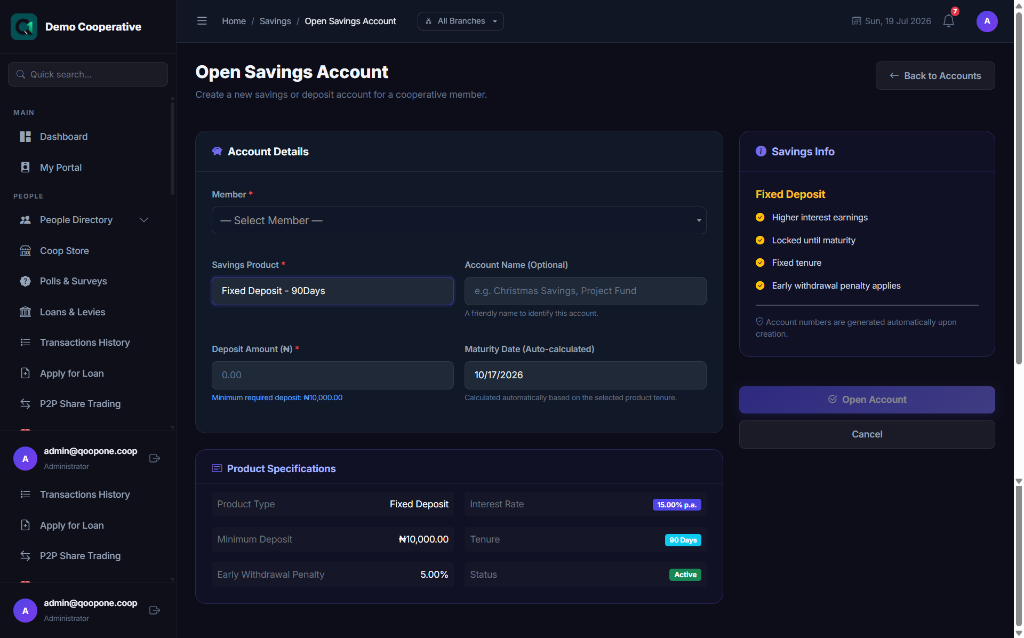Click check icon beside Higher interest earnings
The image size is (1024, 638).
760,217
